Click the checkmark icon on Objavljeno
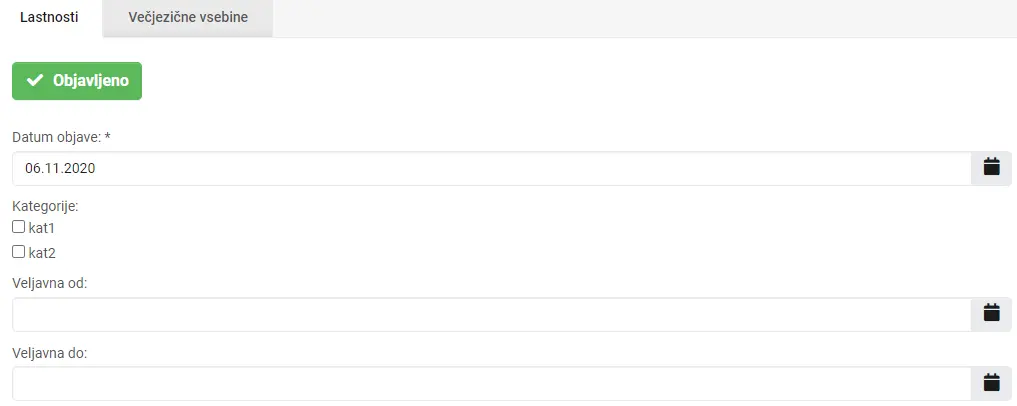Screen dimensions: 1017x406 coord(35,81)
